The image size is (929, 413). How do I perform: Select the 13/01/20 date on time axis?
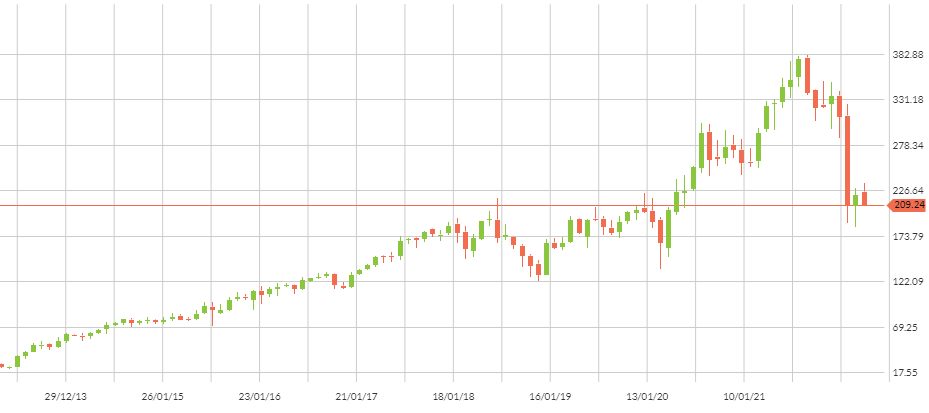[x=647, y=397]
